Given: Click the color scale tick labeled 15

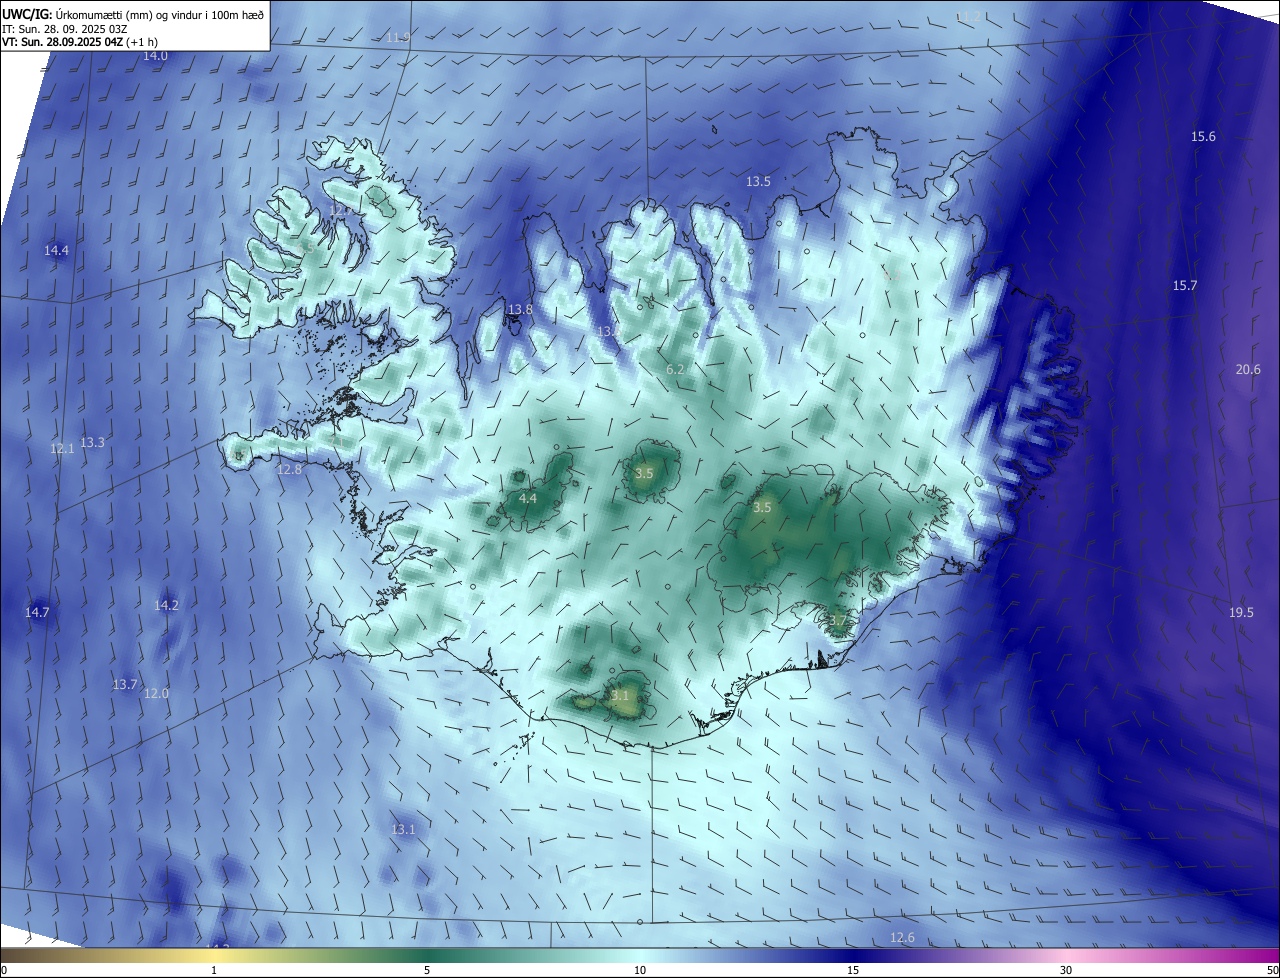Looking at the screenshot, I should [853, 970].
